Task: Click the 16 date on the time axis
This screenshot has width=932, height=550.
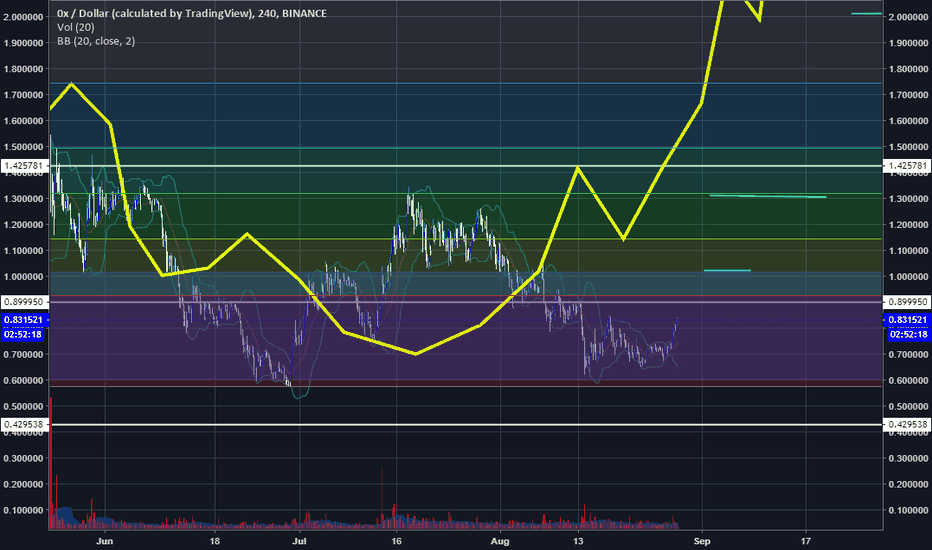Action: pos(396,541)
